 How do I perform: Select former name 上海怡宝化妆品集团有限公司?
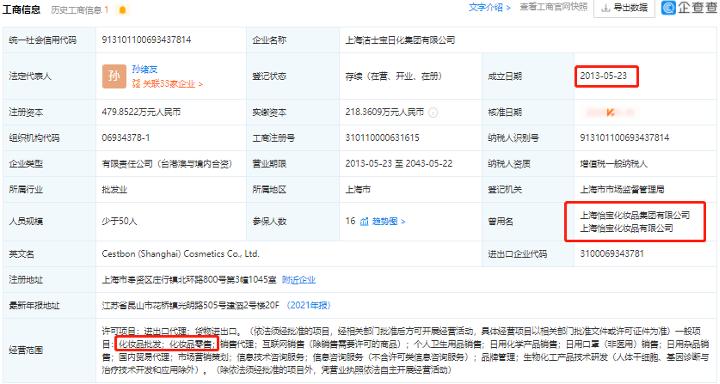pyautogui.click(x=635, y=215)
